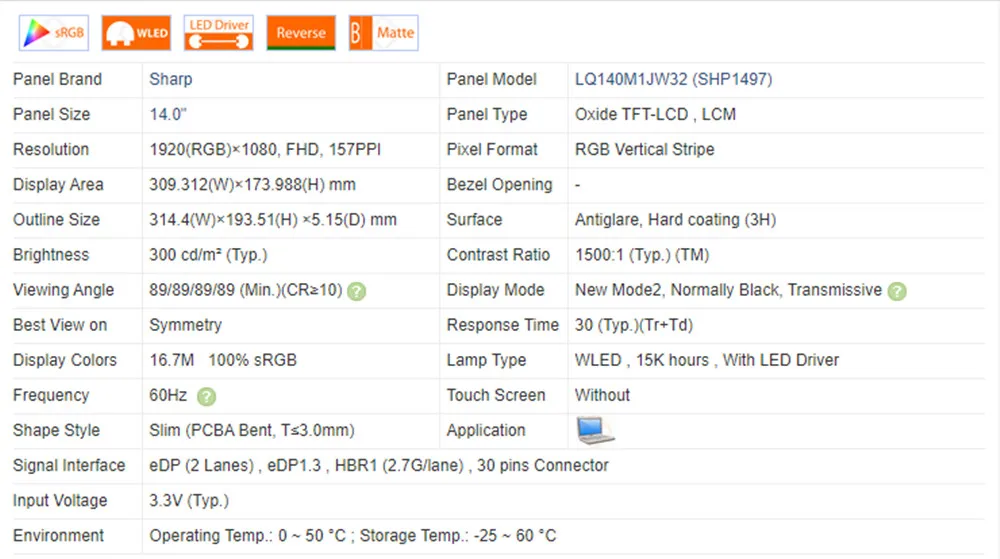Click the Reverse badge
Screen dimensions: 1000x559
[x=301, y=33]
